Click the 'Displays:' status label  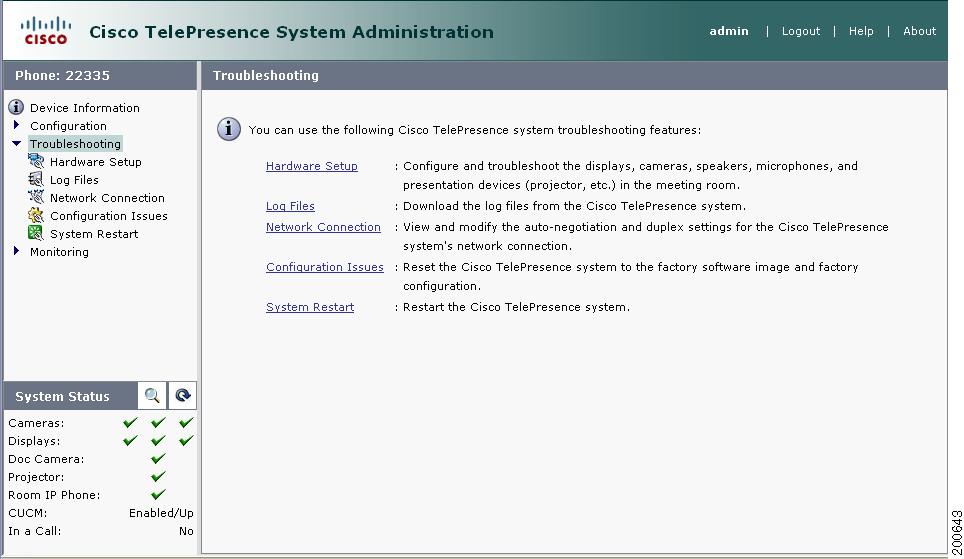pos(34,441)
